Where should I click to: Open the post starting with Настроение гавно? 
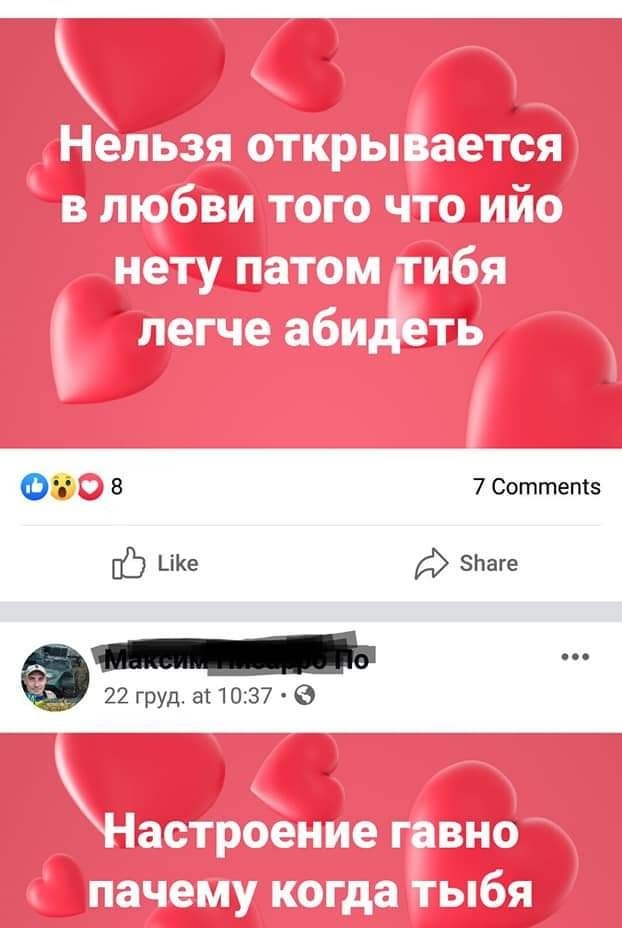(311, 830)
